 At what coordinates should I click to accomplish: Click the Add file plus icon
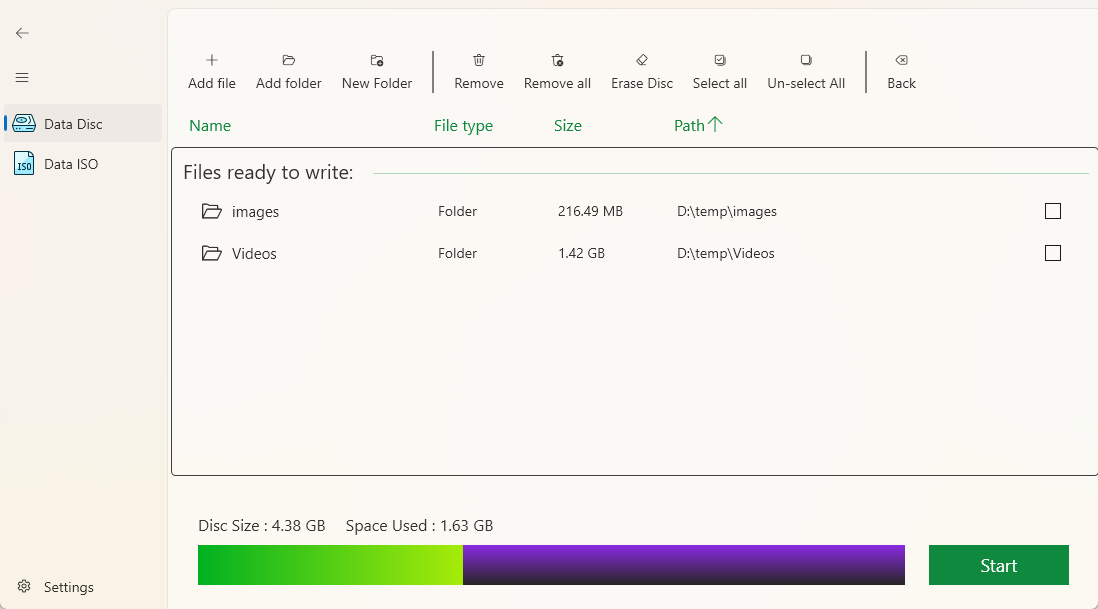click(212, 61)
